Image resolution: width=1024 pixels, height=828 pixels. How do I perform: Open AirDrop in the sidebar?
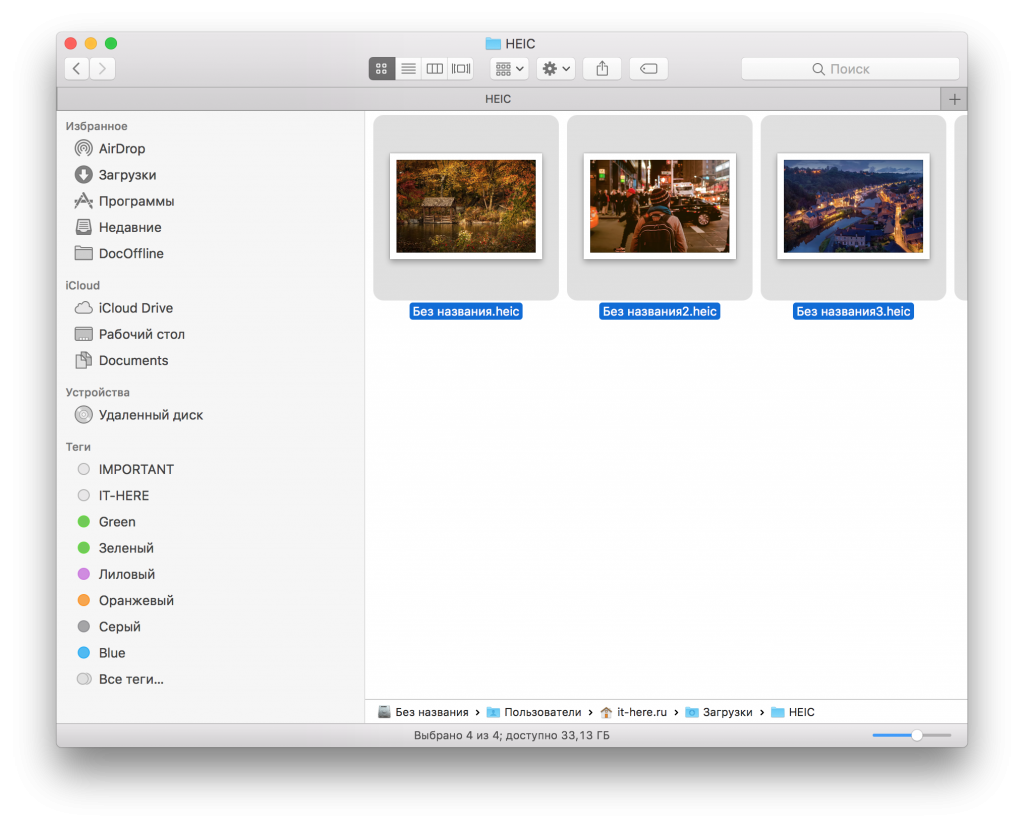[x=121, y=149]
